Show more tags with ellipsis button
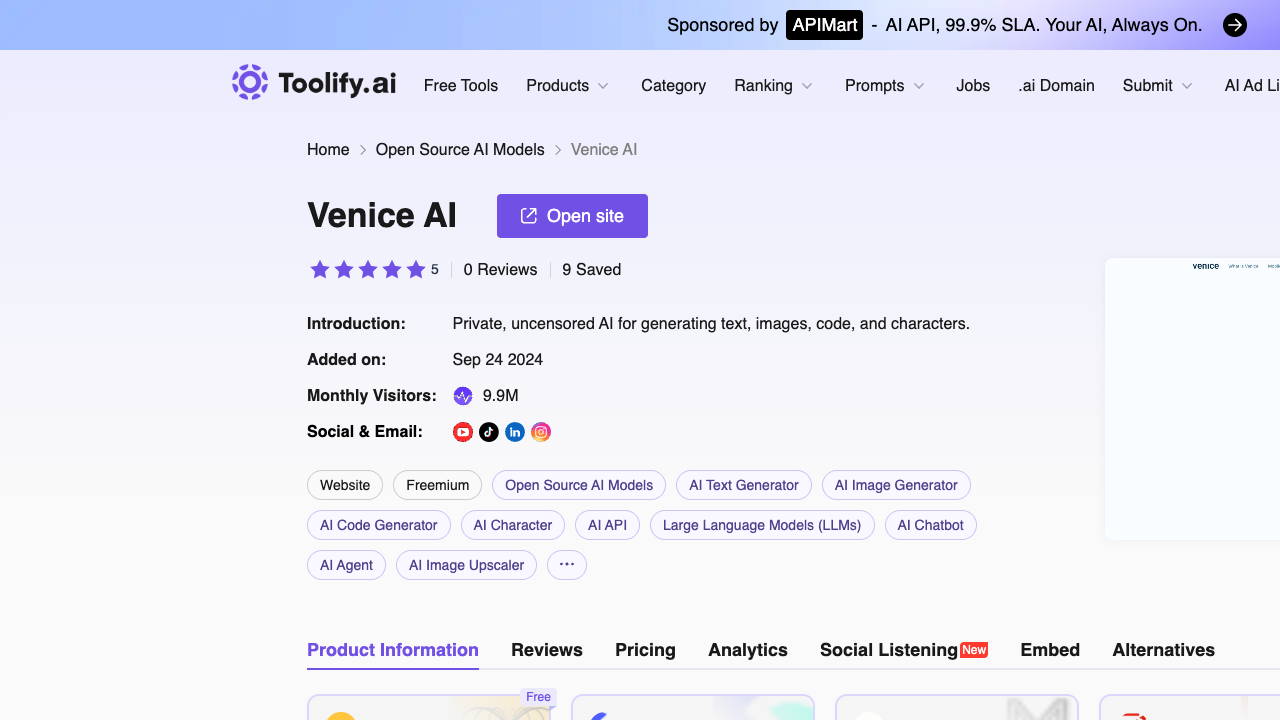 click(567, 565)
